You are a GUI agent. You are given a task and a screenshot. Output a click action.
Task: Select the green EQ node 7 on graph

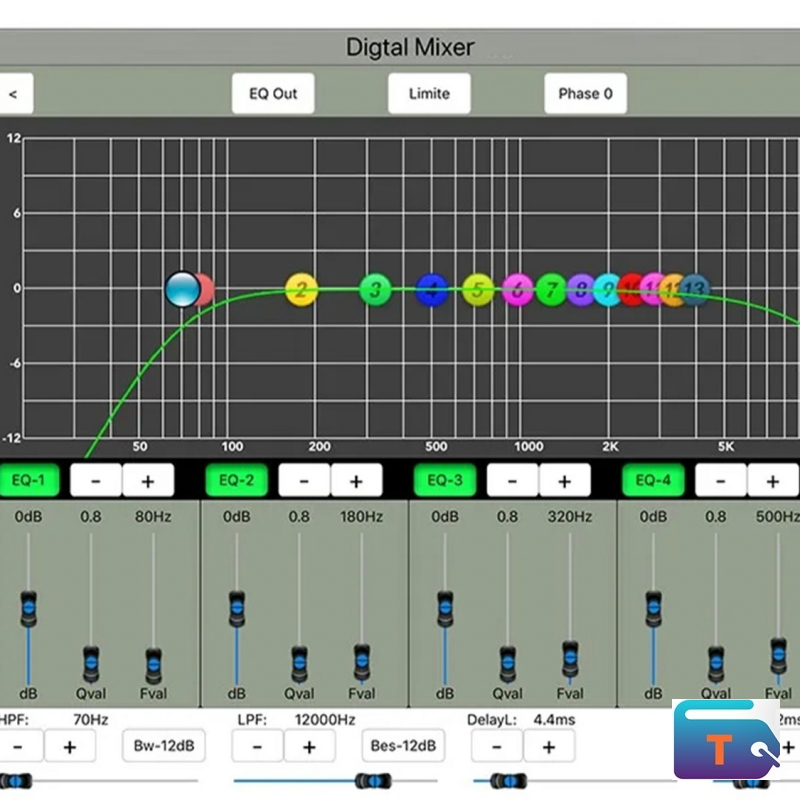pyautogui.click(x=551, y=290)
